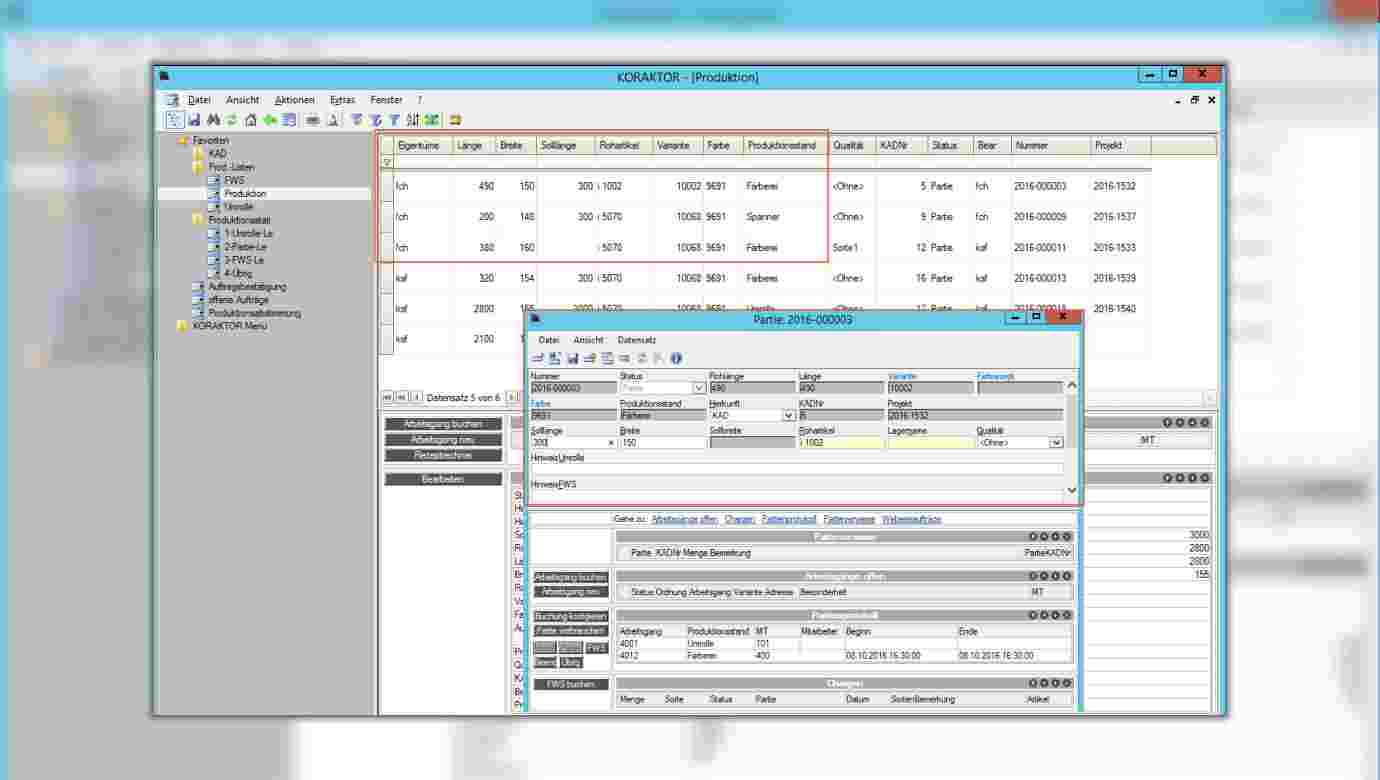Screen dimensions: 1380x780
Task: Toggle the tree view icon in main toolbar
Action: pyautogui.click(x=174, y=120)
